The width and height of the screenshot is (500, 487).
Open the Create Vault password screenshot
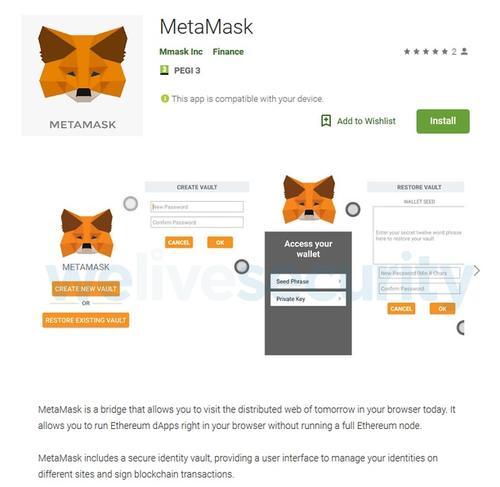197,215
